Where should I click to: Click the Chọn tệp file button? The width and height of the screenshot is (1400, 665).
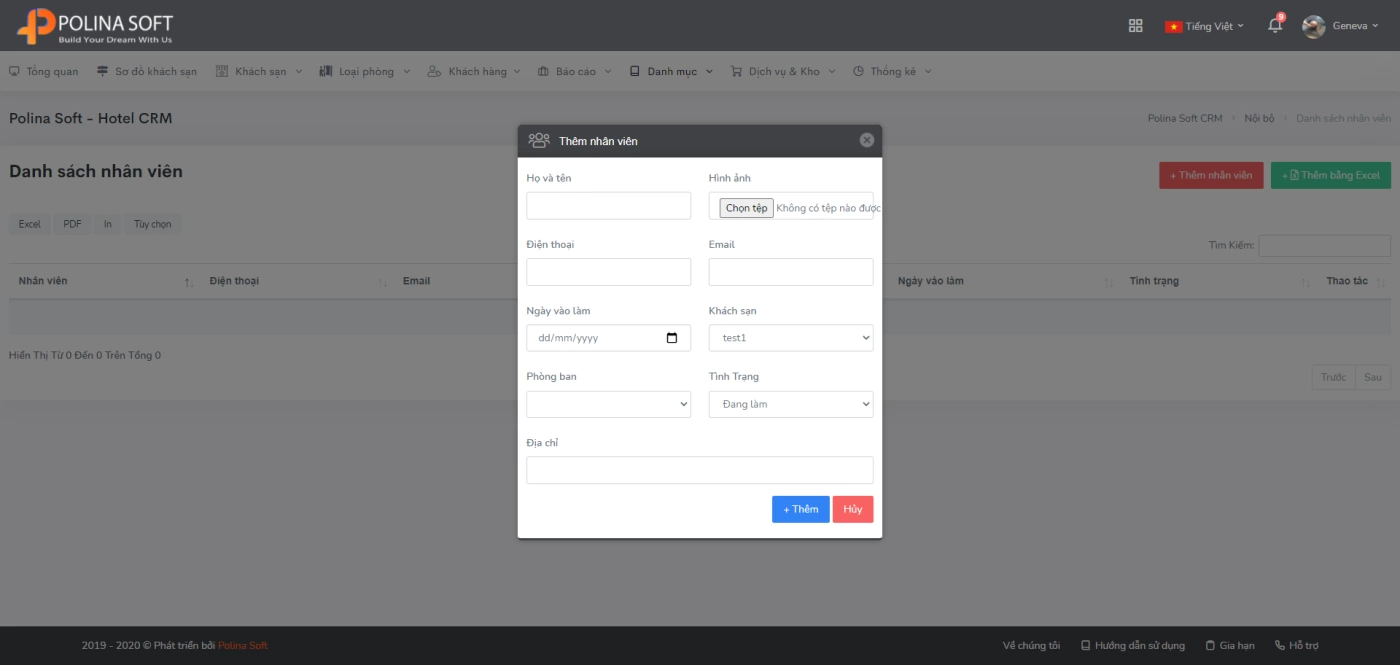[746, 208]
